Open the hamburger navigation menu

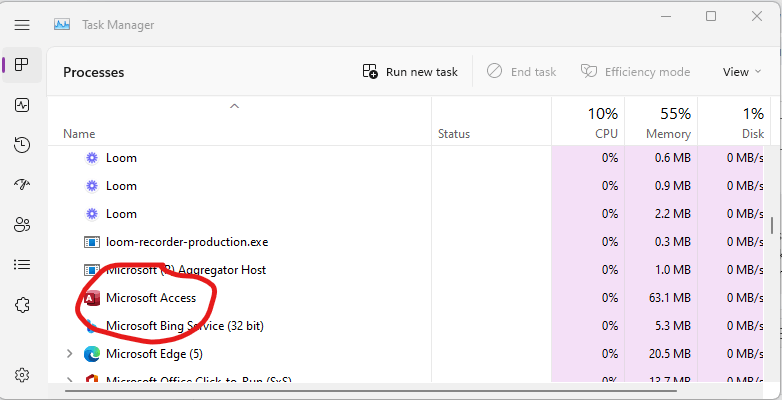tap(22, 25)
